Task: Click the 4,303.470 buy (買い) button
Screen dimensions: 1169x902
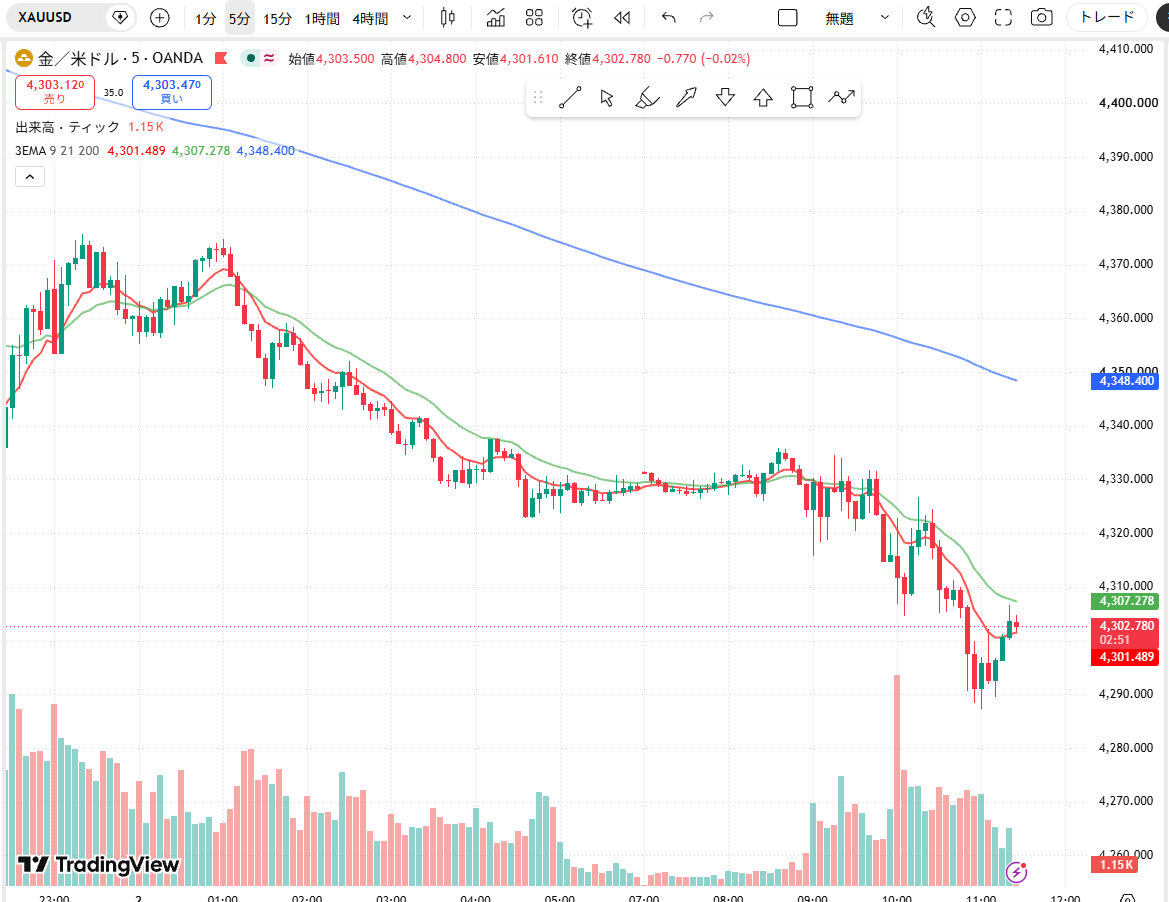Action: [x=172, y=92]
